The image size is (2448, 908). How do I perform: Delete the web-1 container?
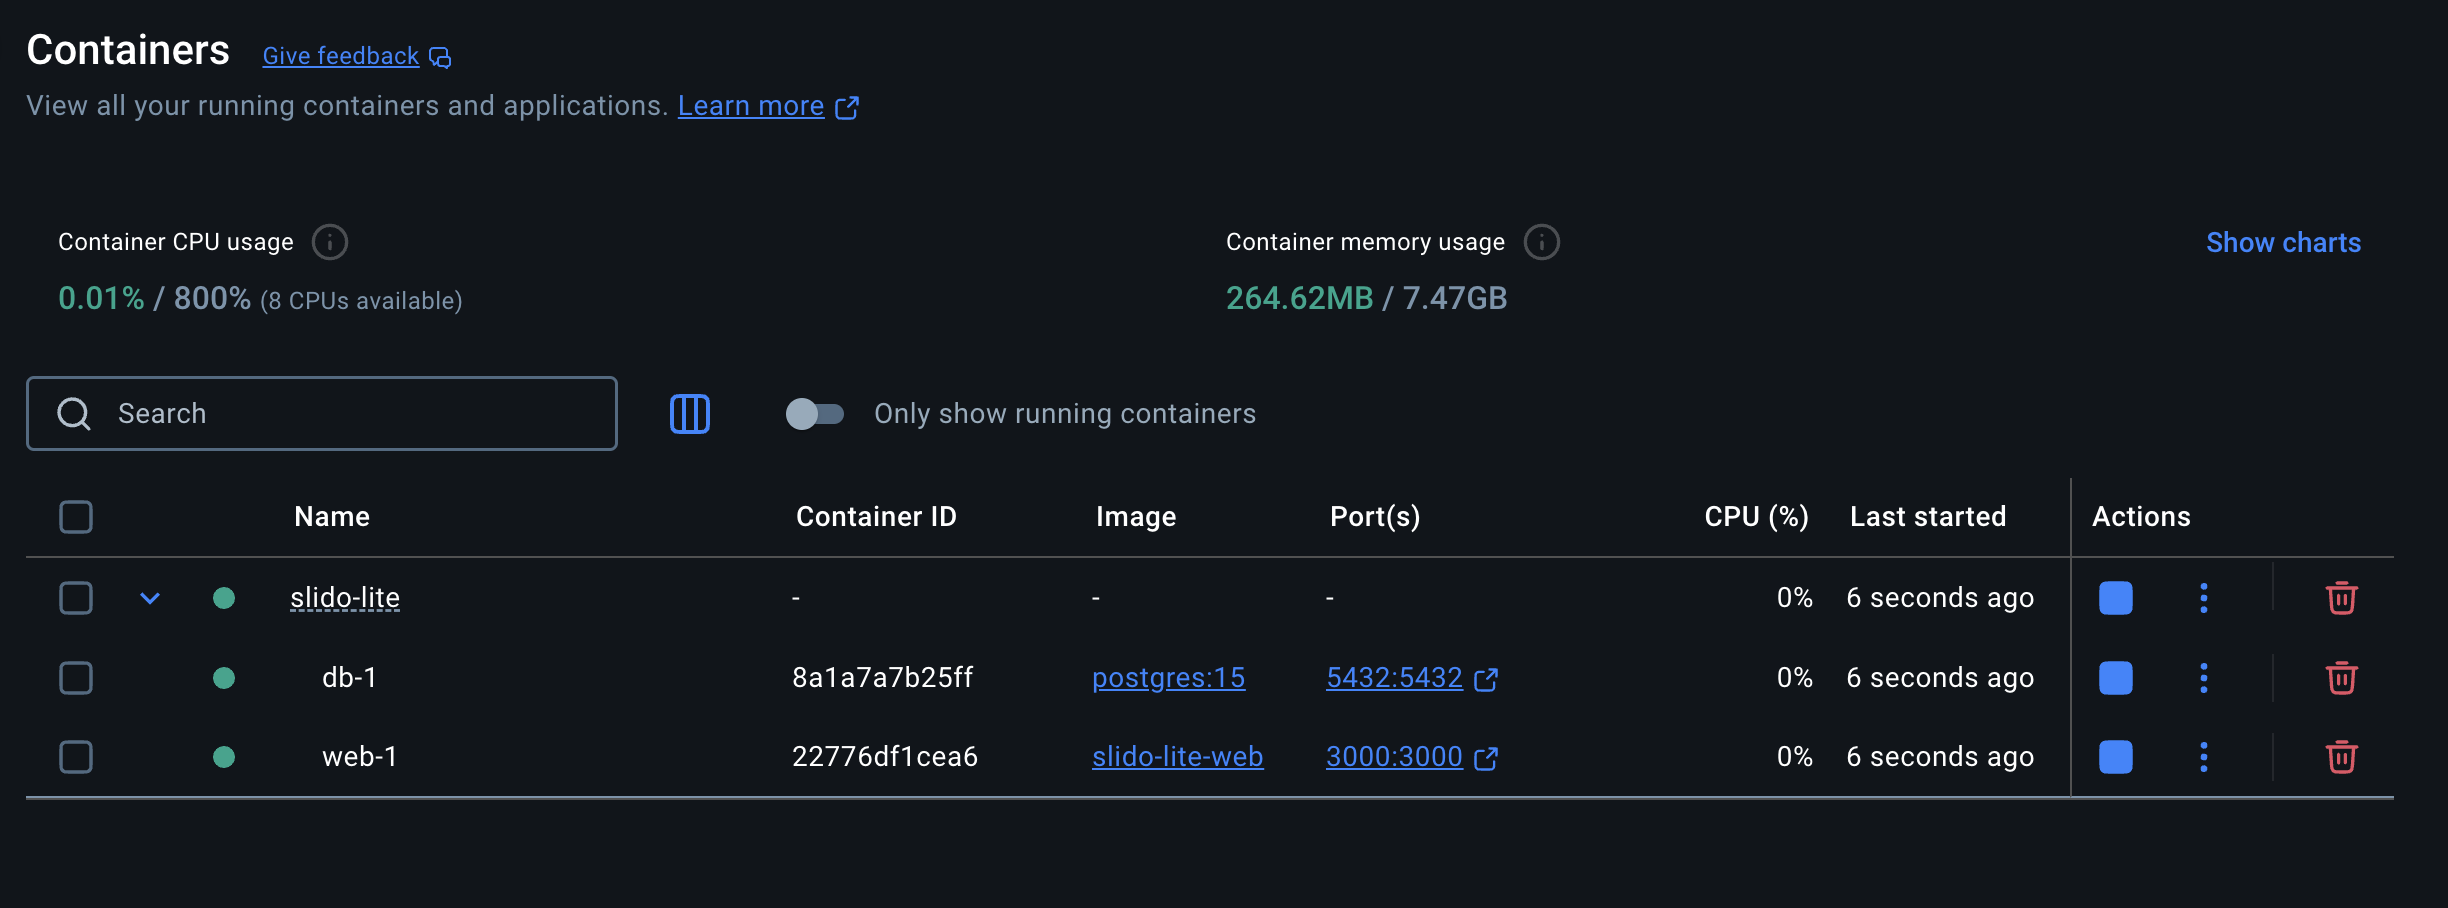[x=2340, y=757]
